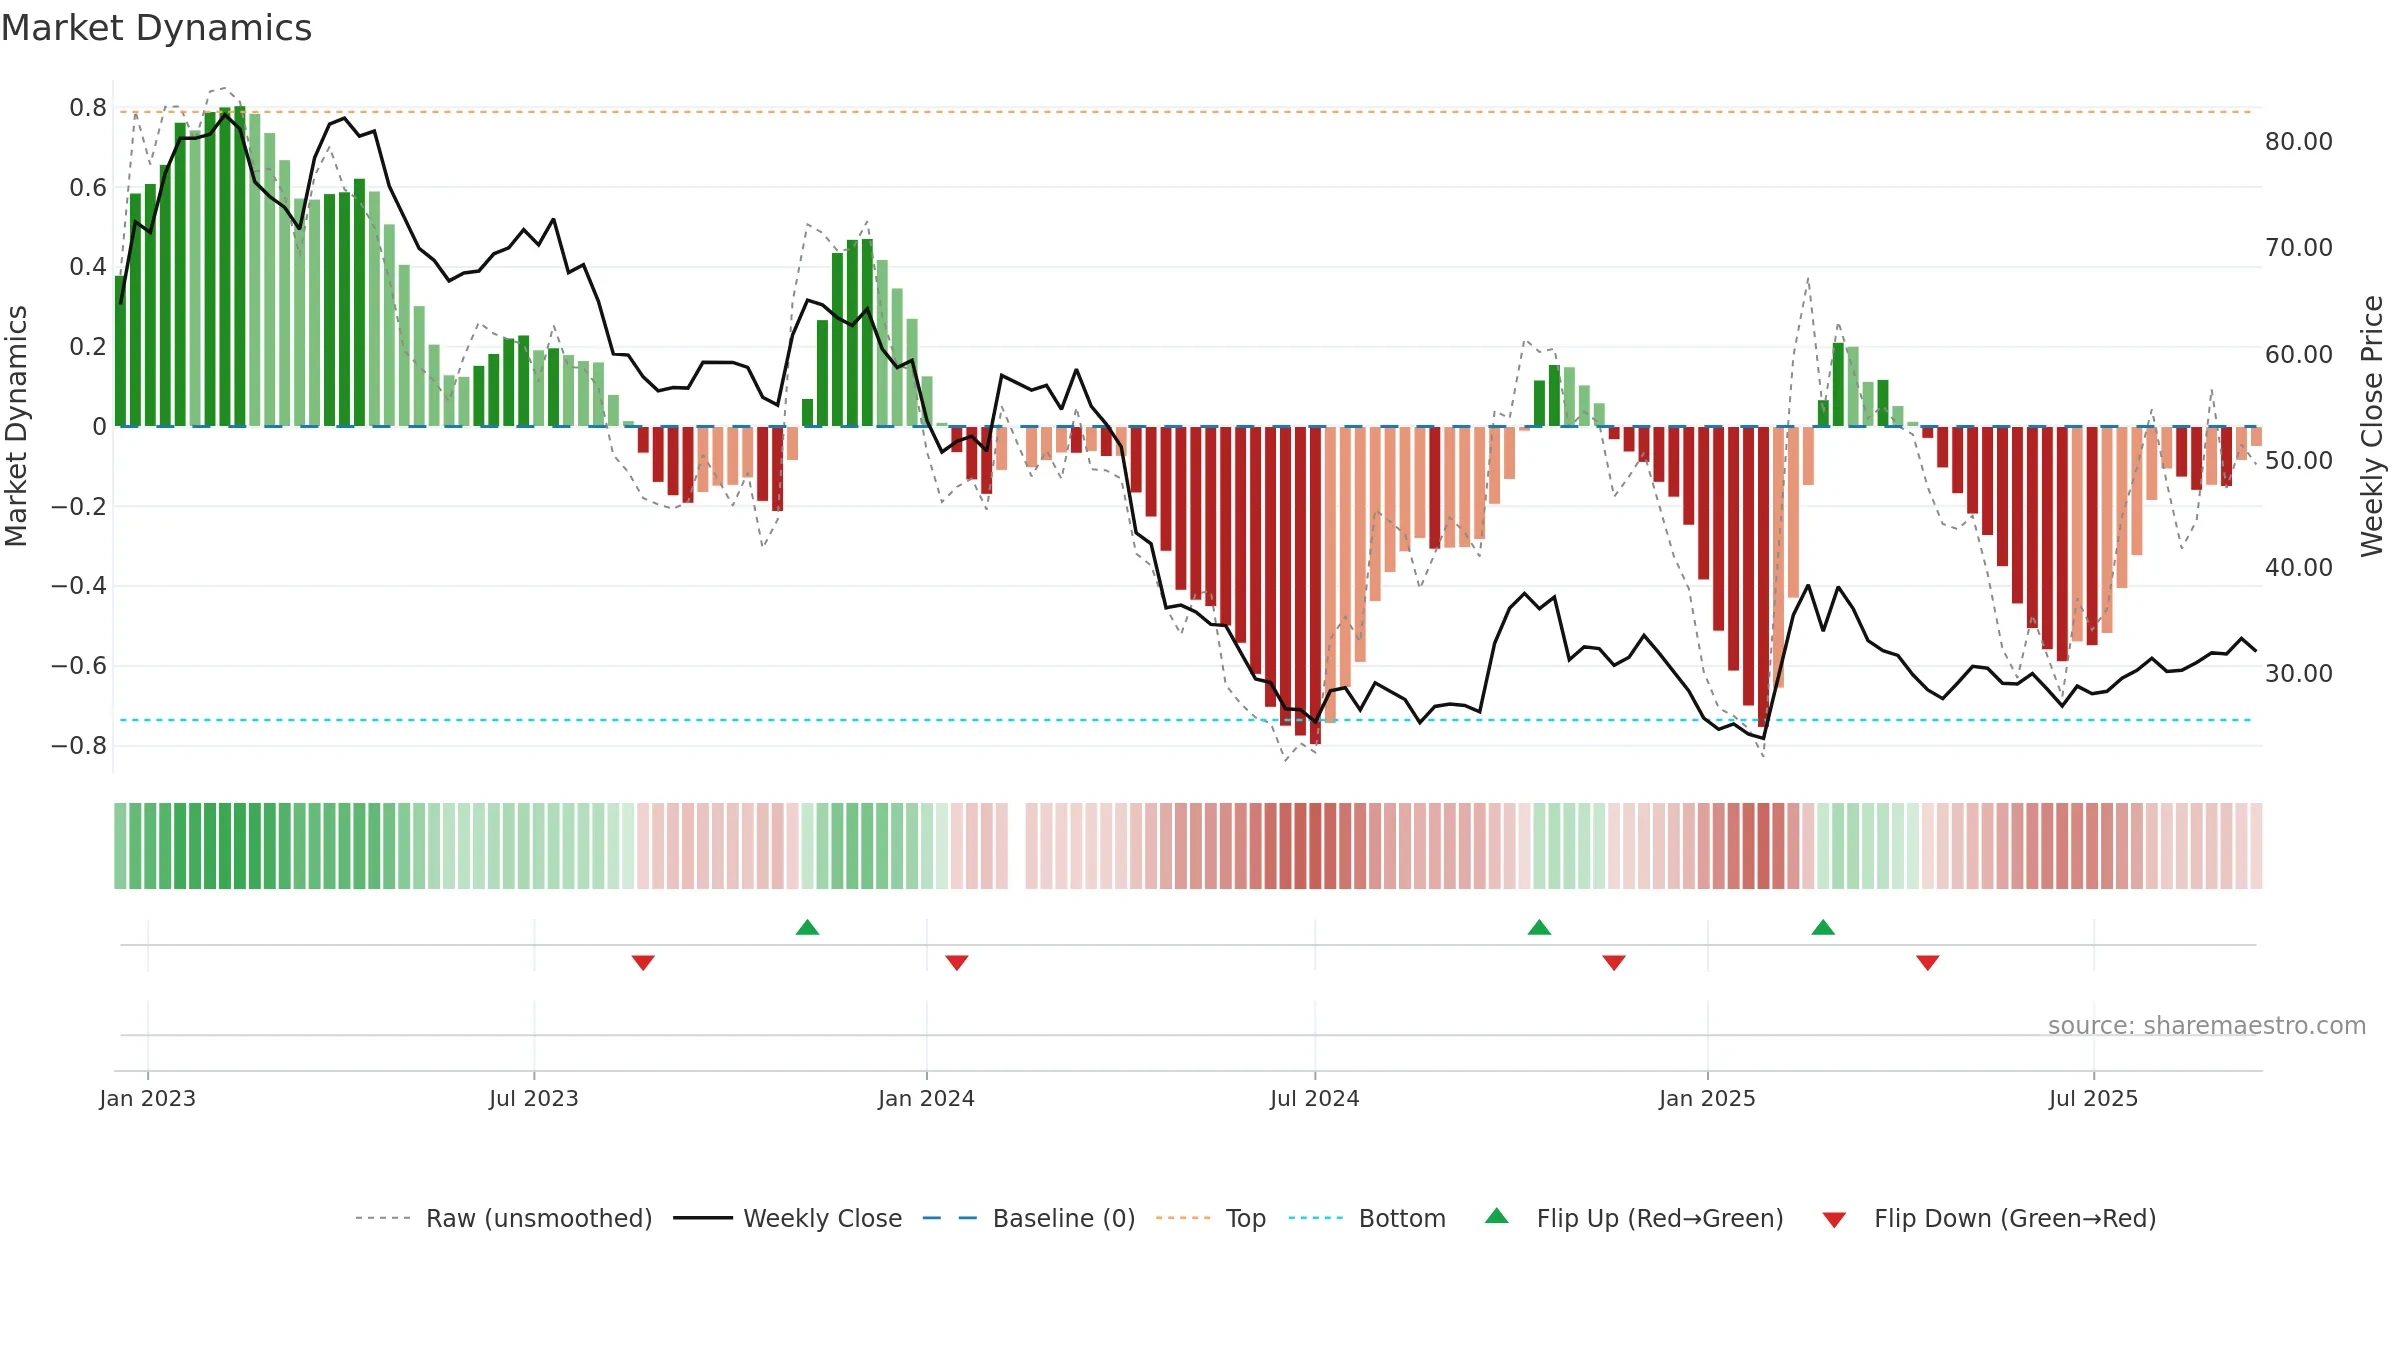Click the red flip-down triangle near Nov 2024
Image resolution: width=2400 pixels, height=1350 pixels.
coord(1614,962)
